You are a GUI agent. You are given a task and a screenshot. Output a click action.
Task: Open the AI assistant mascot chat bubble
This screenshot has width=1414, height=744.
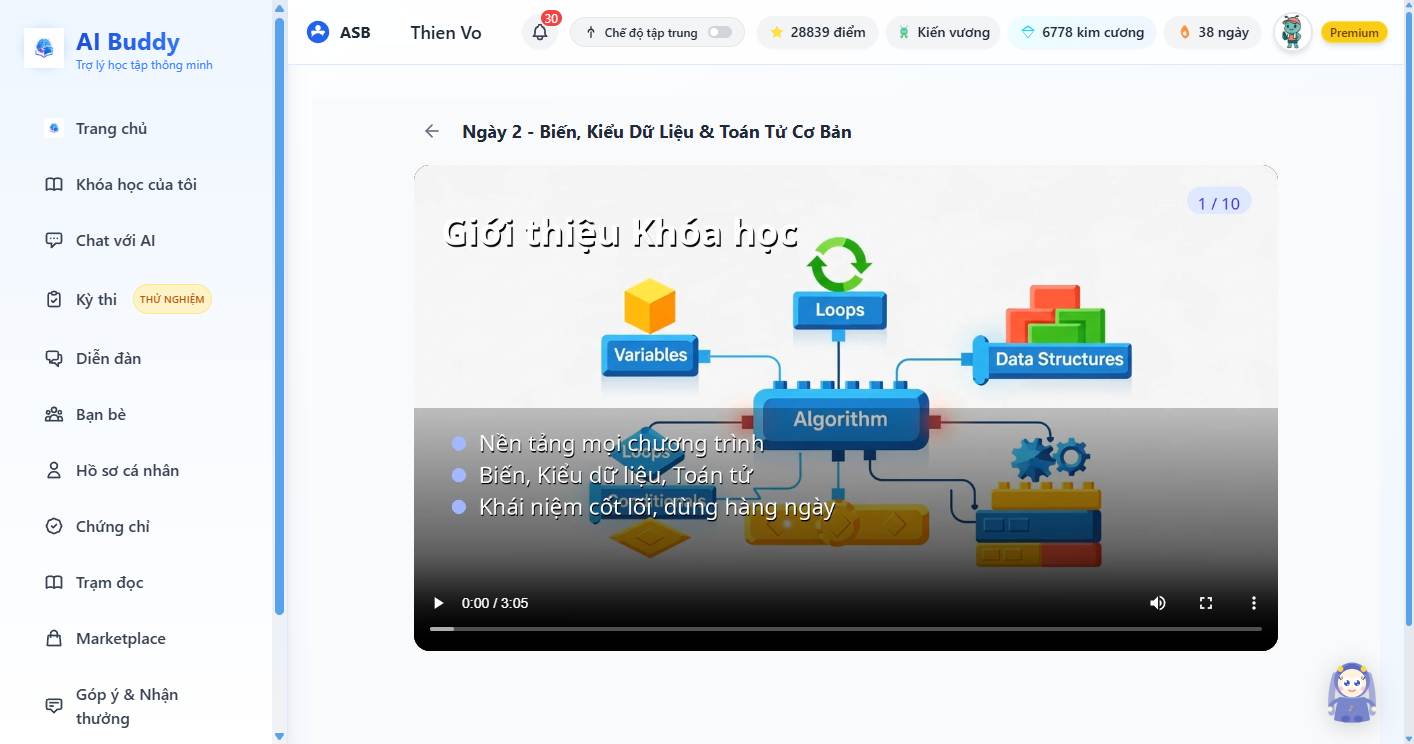(x=1352, y=692)
